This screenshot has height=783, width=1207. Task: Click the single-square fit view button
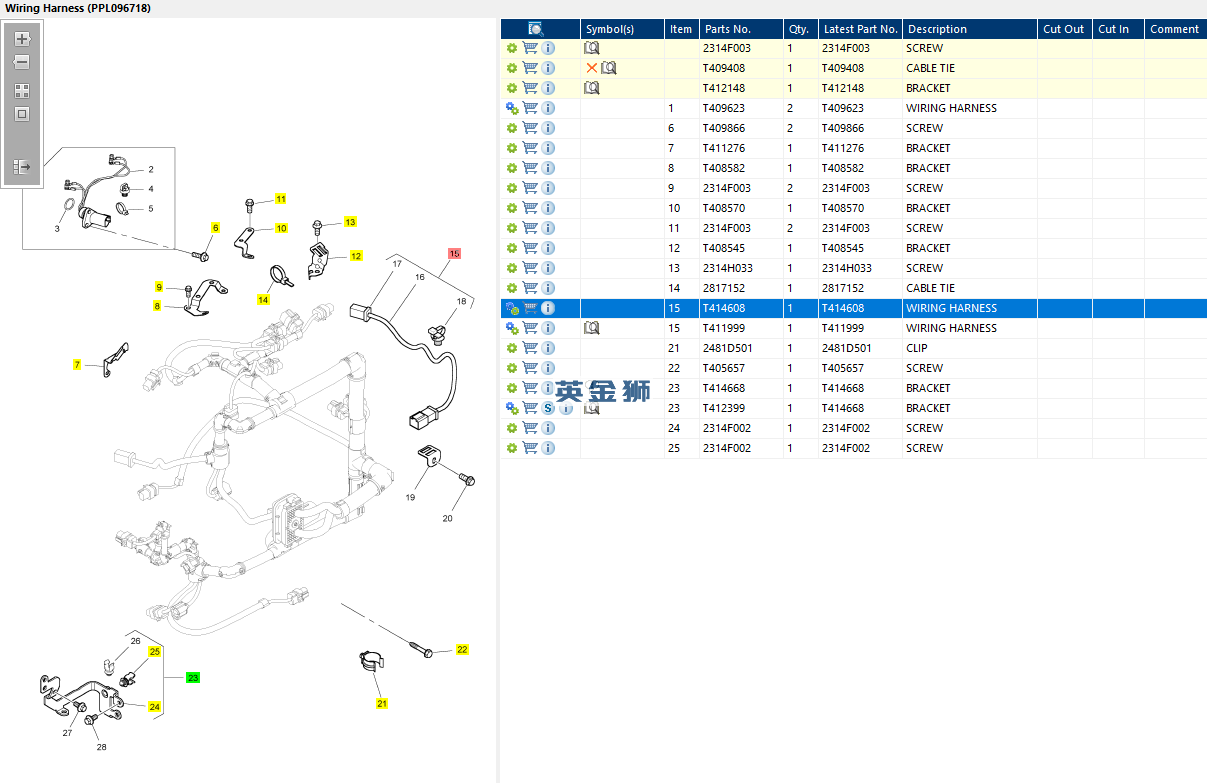pyautogui.click(x=22, y=114)
